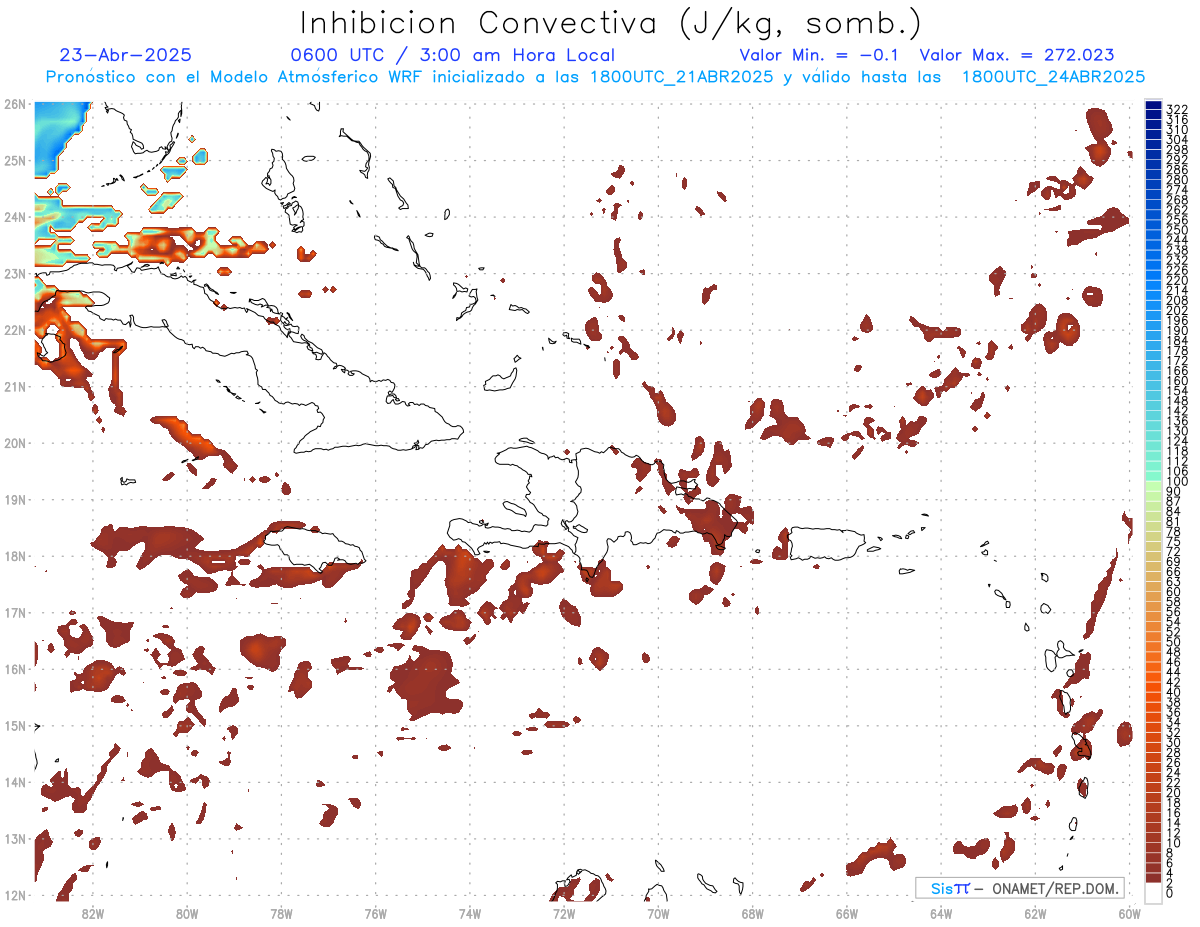Click the 'SisTT - ONAMET/REP.DOM.' credit box
1200x927 pixels.
[x=1020, y=888]
